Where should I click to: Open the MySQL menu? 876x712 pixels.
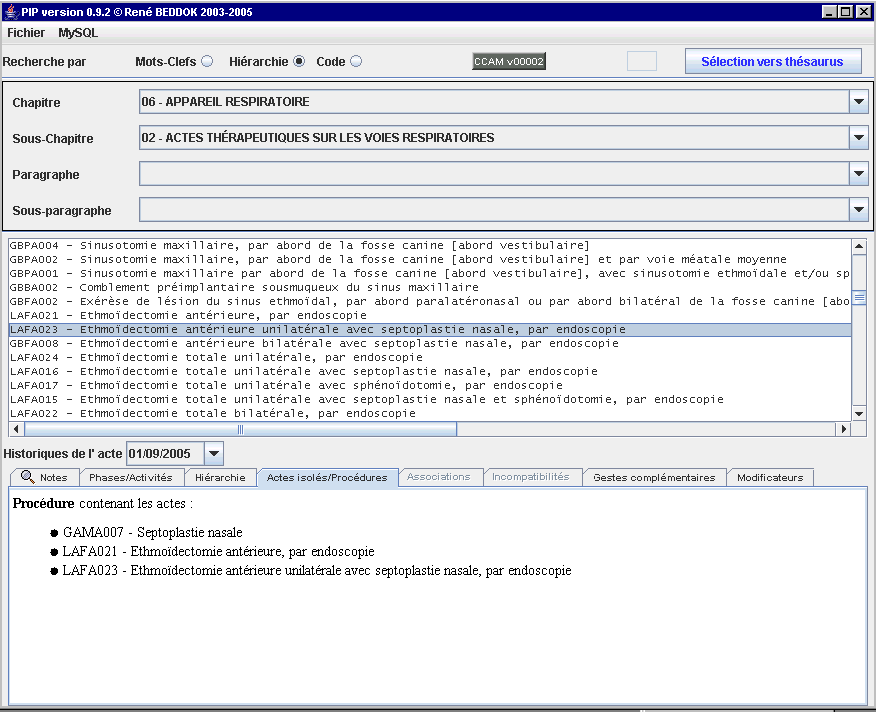78,33
